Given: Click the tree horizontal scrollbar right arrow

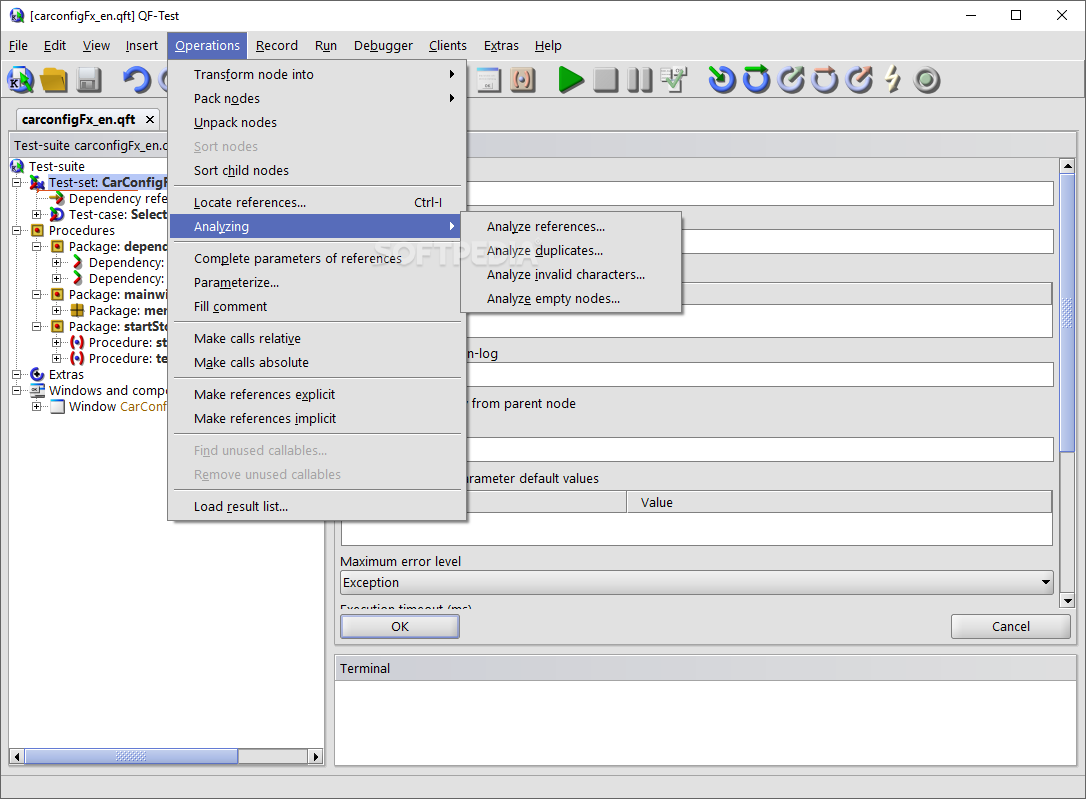Looking at the screenshot, I should pyautogui.click(x=316, y=757).
